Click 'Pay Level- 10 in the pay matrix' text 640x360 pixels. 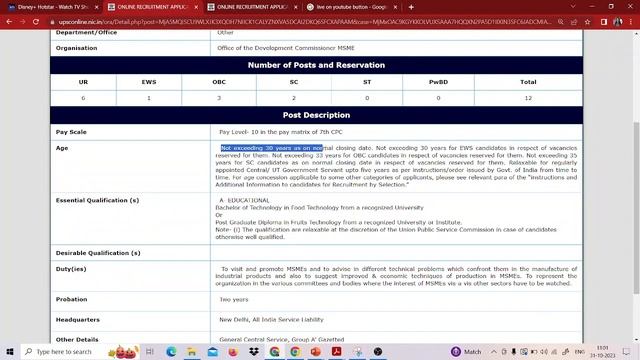pyautogui.click(x=281, y=132)
